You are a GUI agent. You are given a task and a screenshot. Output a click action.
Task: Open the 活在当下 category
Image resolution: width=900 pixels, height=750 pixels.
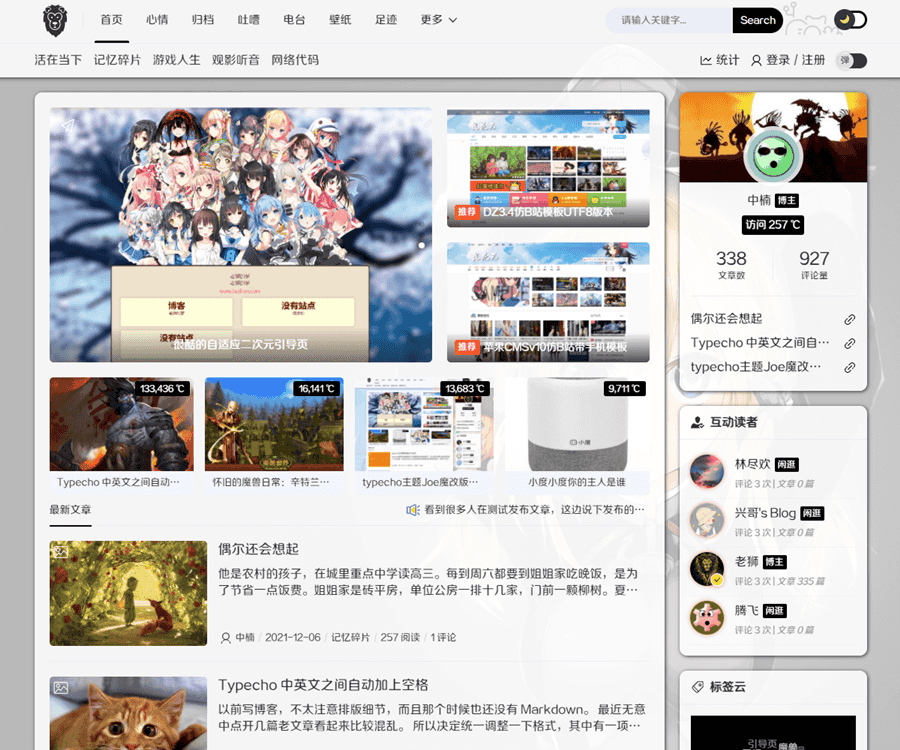coord(58,60)
